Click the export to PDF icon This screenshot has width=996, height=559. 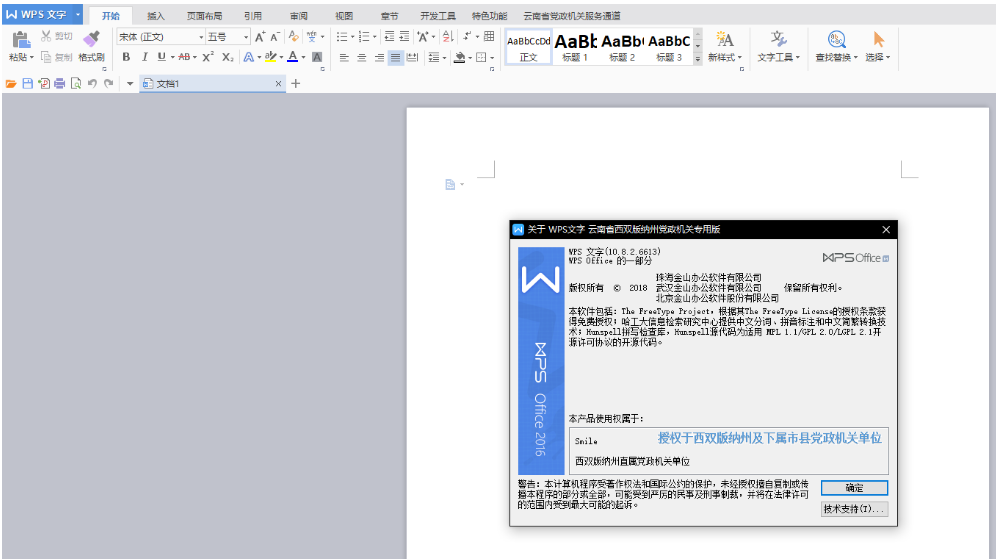[x=44, y=83]
